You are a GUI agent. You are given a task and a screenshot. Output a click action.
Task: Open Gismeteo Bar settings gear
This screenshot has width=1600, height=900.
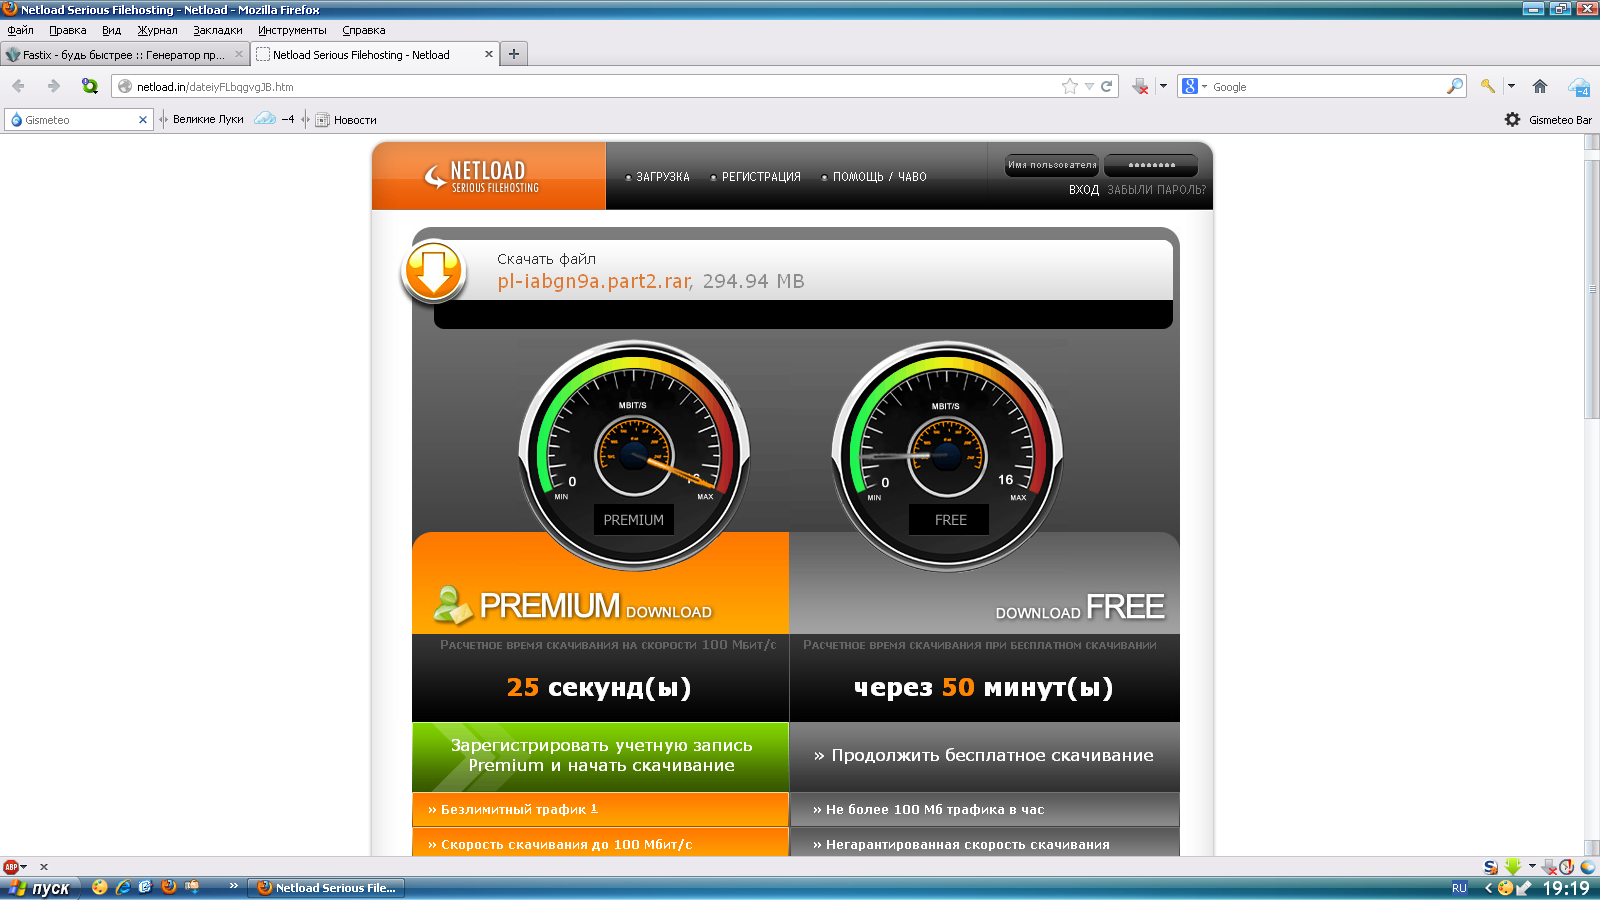tap(1512, 119)
